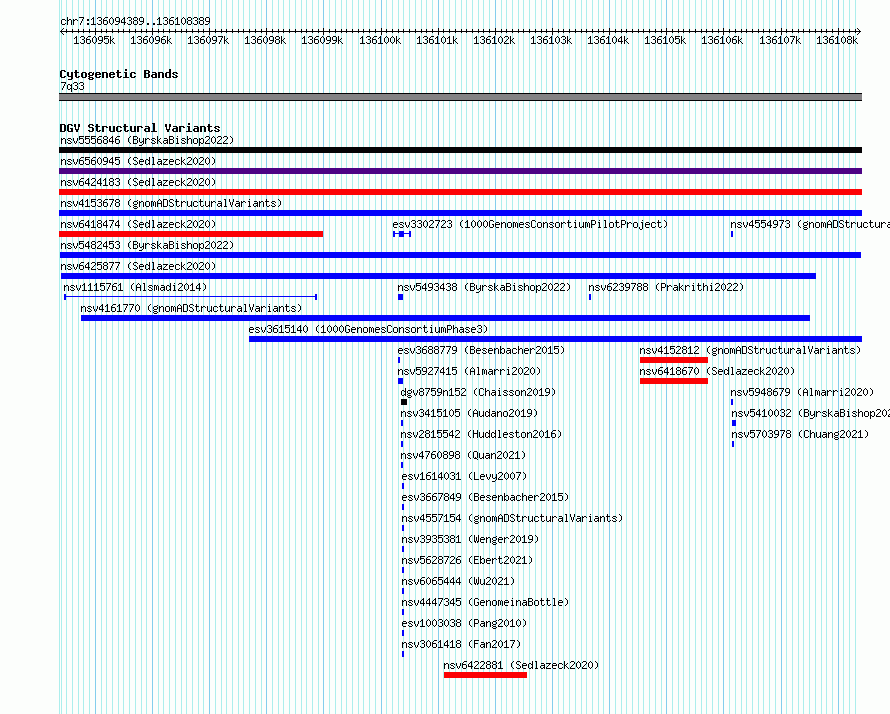The image size is (890, 714).
Task: Open esv3302723 (1000GenomesConsortiumPilotProject) label
Action: [530, 224]
